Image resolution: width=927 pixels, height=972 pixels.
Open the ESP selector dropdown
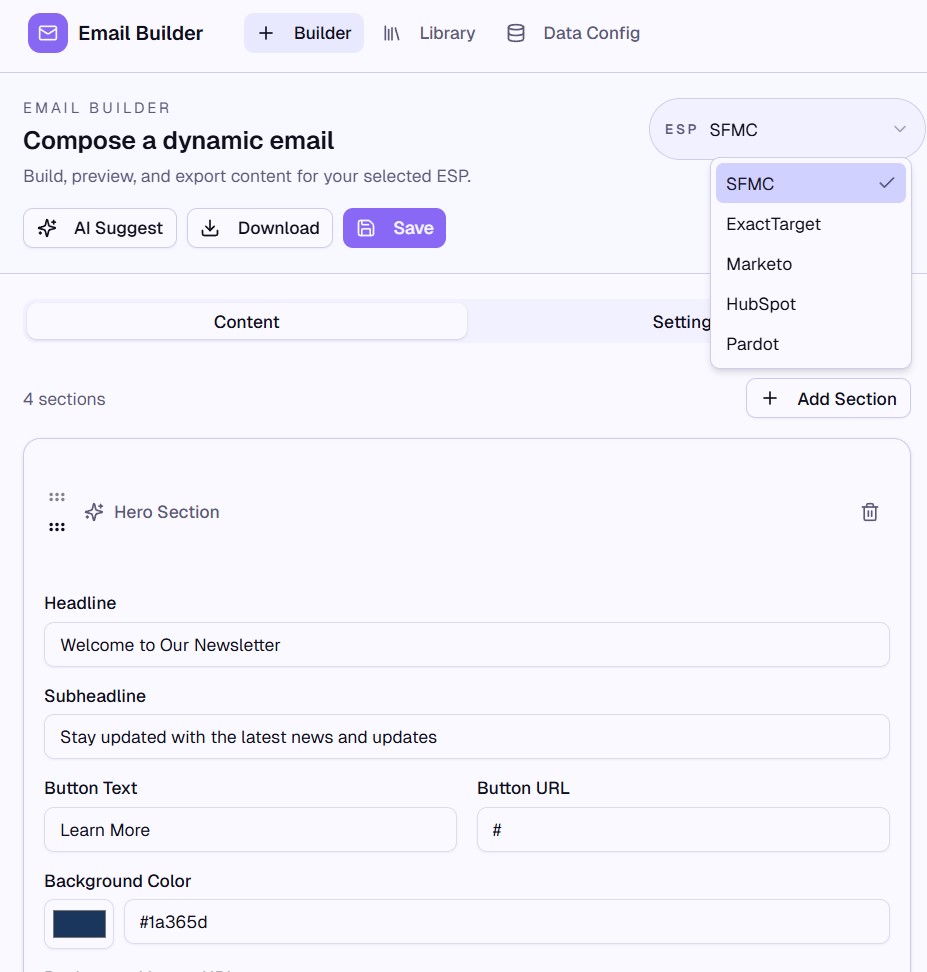point(786,129)
